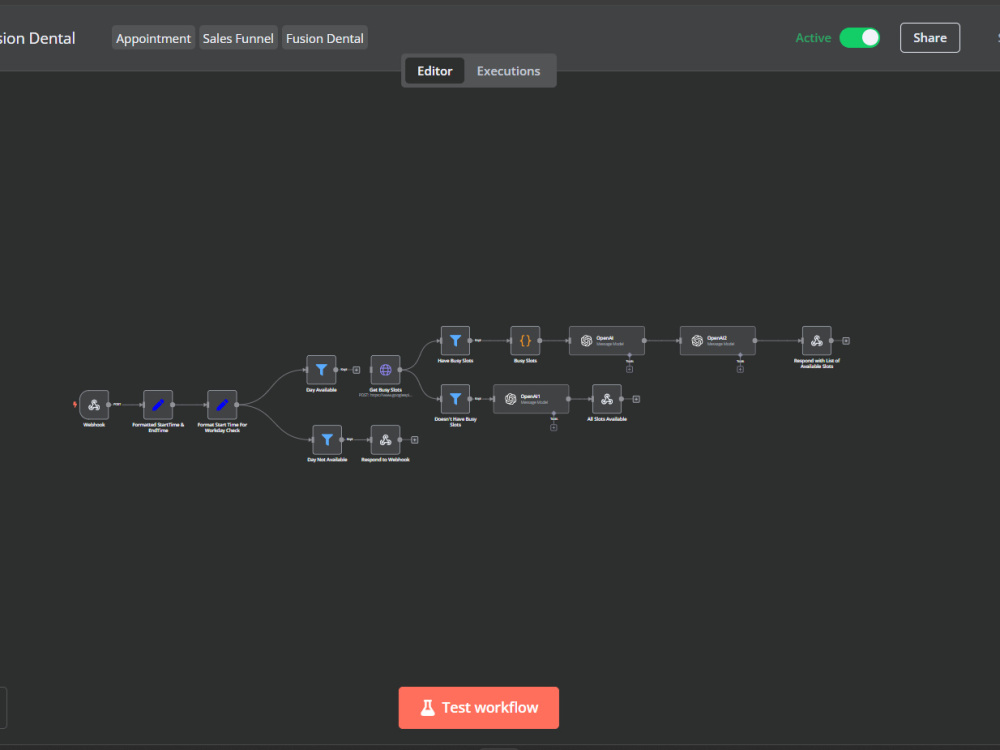This screenshot has height=750, width=1000.
Task: Open the Formatted StartTime & EndTime node
Action: click(x=158, y=404)
